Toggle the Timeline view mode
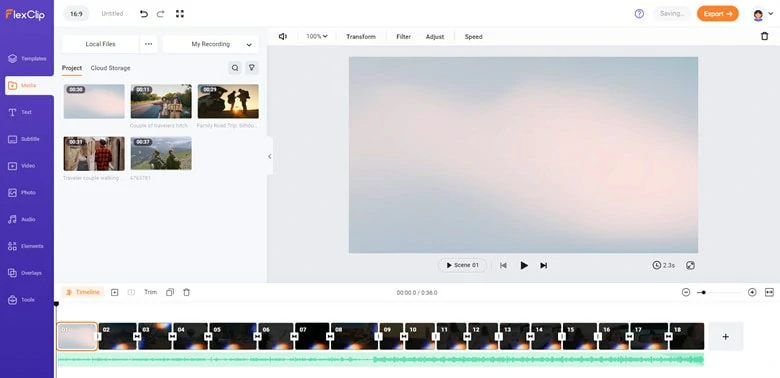 coord(83,292)
